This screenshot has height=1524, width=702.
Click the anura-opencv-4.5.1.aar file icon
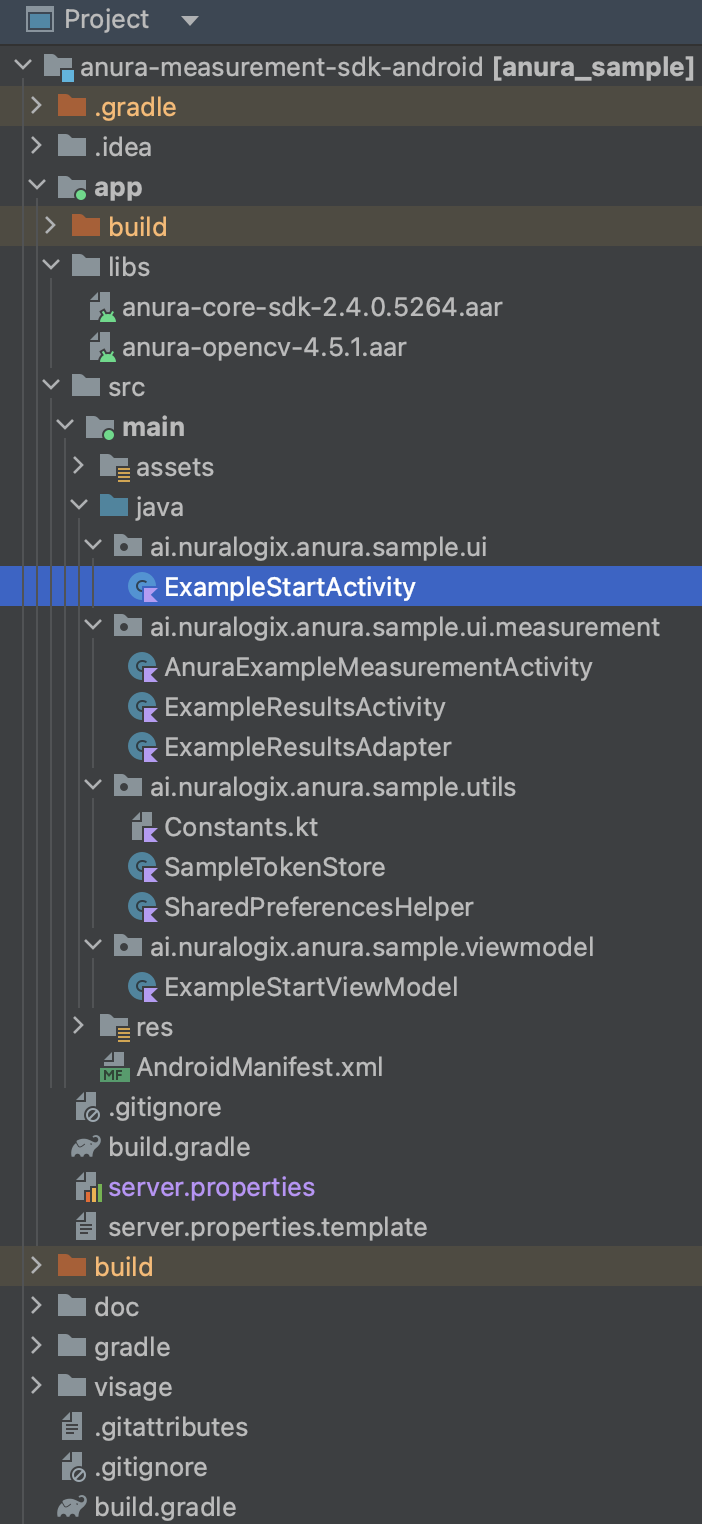(102, 347)
